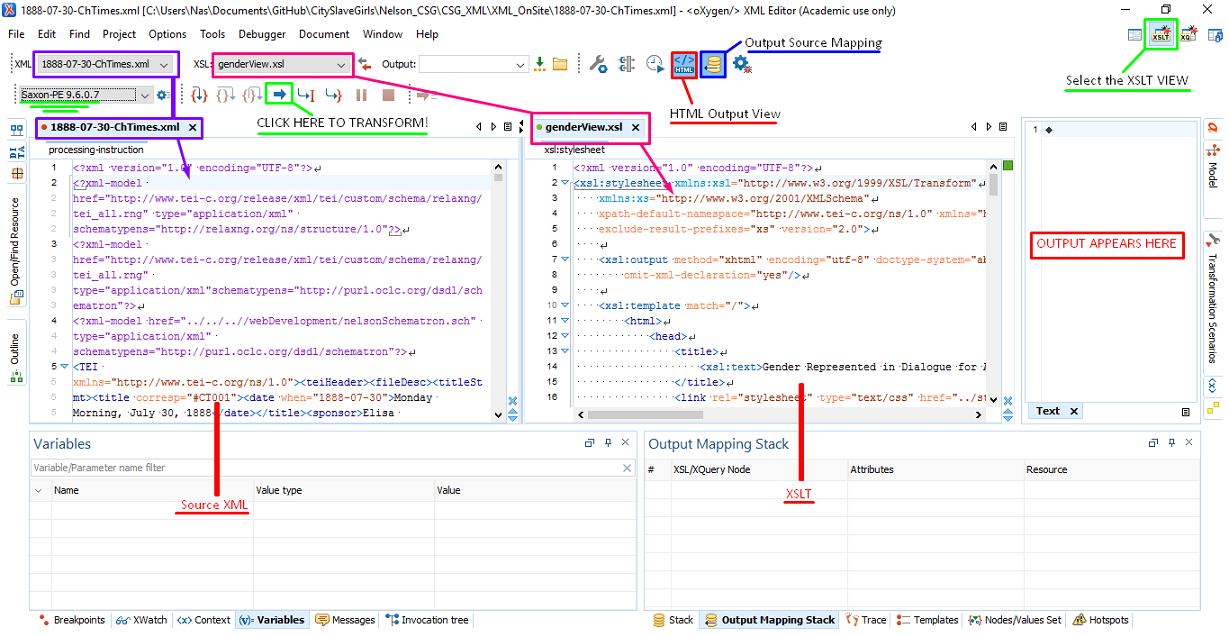Open the configure transformation scenarios wrench icon

click(x=598, y=64)
